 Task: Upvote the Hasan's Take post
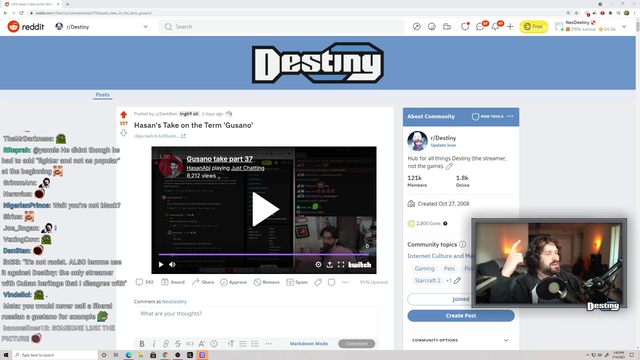click(x=124, y=115)
